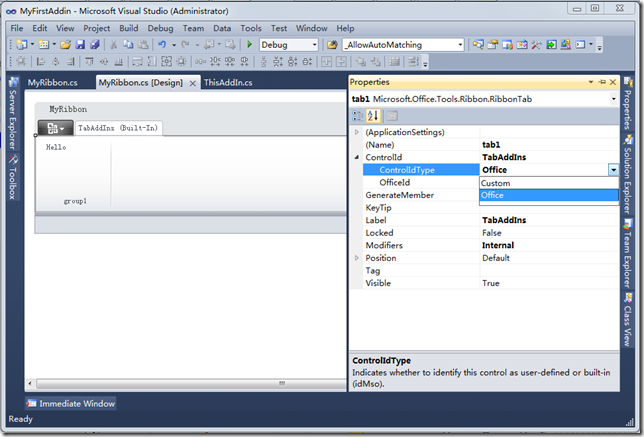The width and height of the screenshot is (644, 437).
Task: Click the Align Bottoms layout icon
Action: 119,62
